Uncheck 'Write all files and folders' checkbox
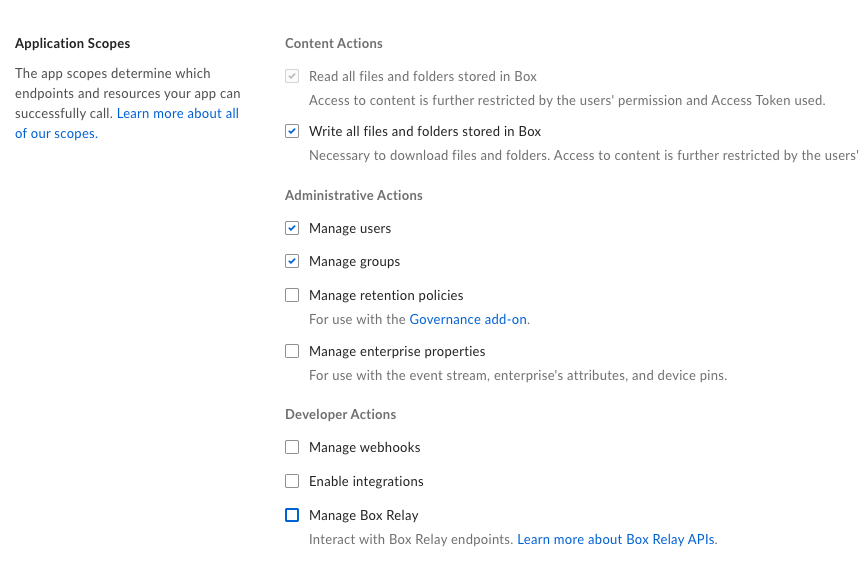 [292, 131]
